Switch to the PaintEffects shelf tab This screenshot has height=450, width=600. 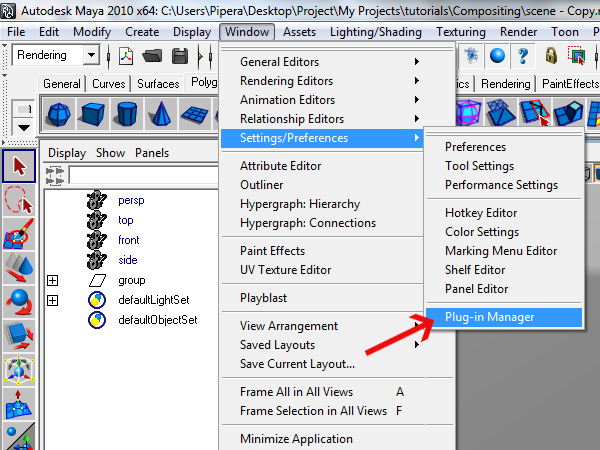569,84
